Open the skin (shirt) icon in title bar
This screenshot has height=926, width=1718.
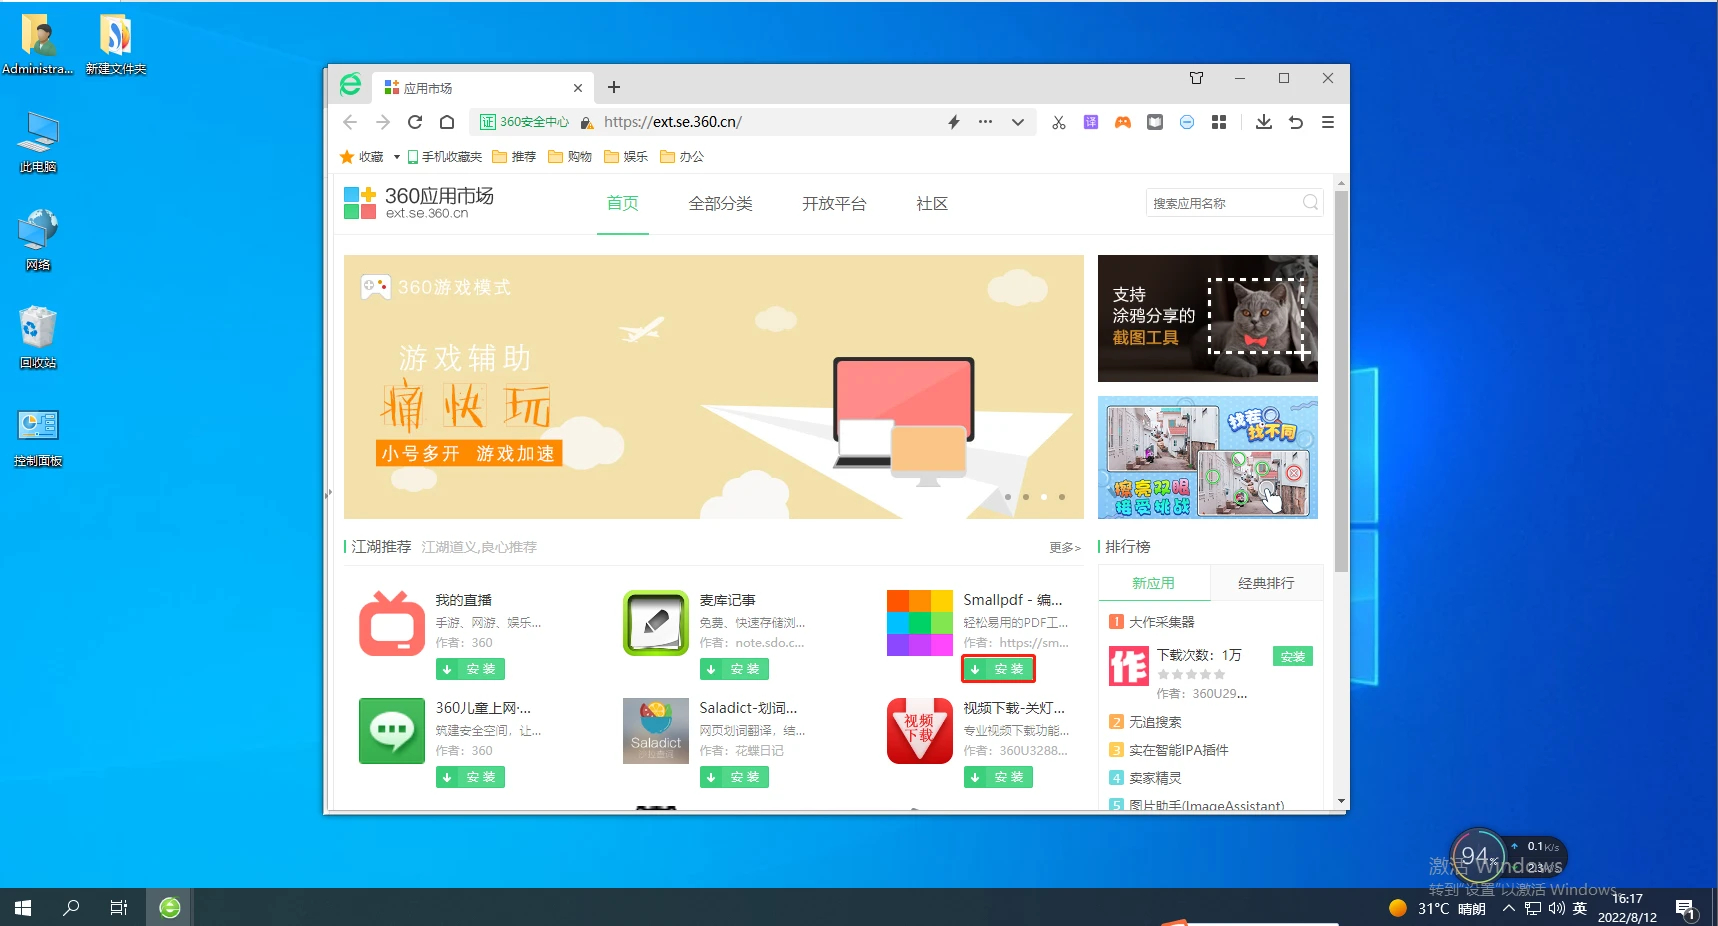click(x=1196, y=78)
